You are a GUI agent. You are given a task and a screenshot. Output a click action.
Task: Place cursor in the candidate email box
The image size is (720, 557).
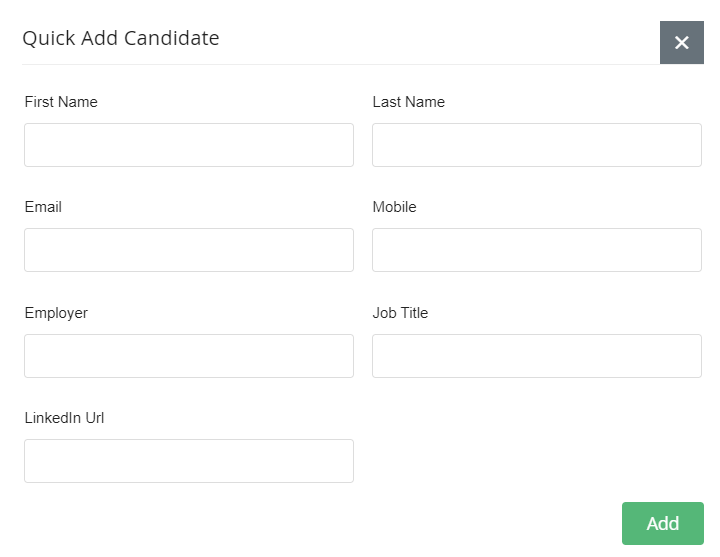pos(189,250)
